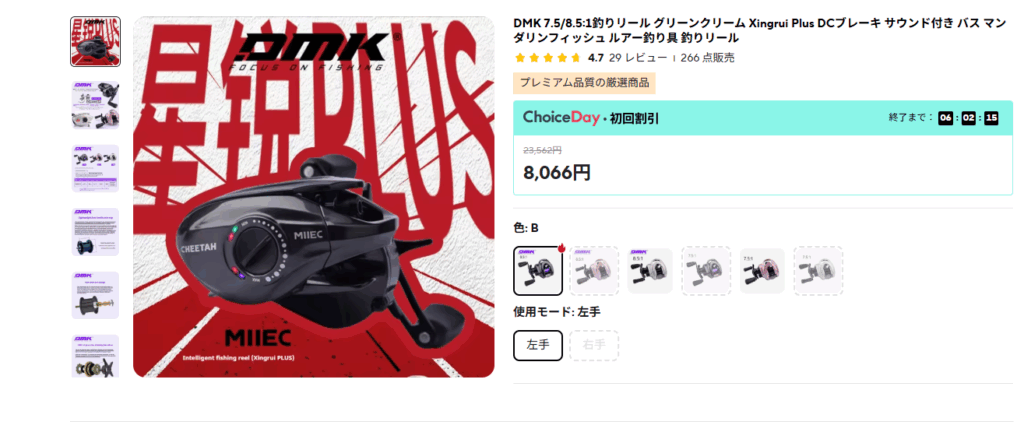Enlarge the main product image

(x=314, y=197)
